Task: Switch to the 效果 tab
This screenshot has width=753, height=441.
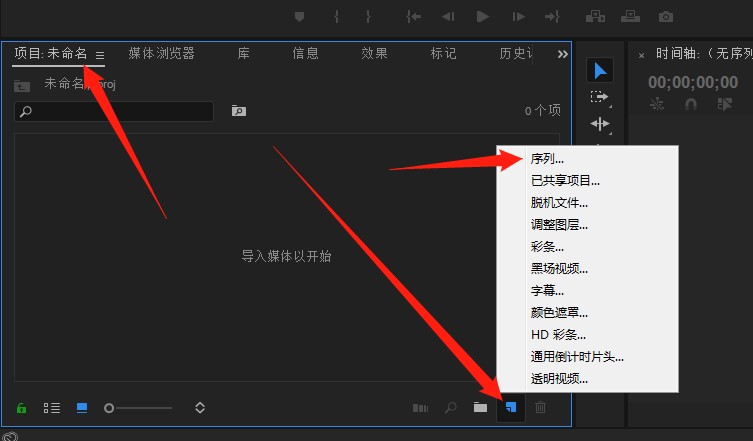Action: point(374,53)
